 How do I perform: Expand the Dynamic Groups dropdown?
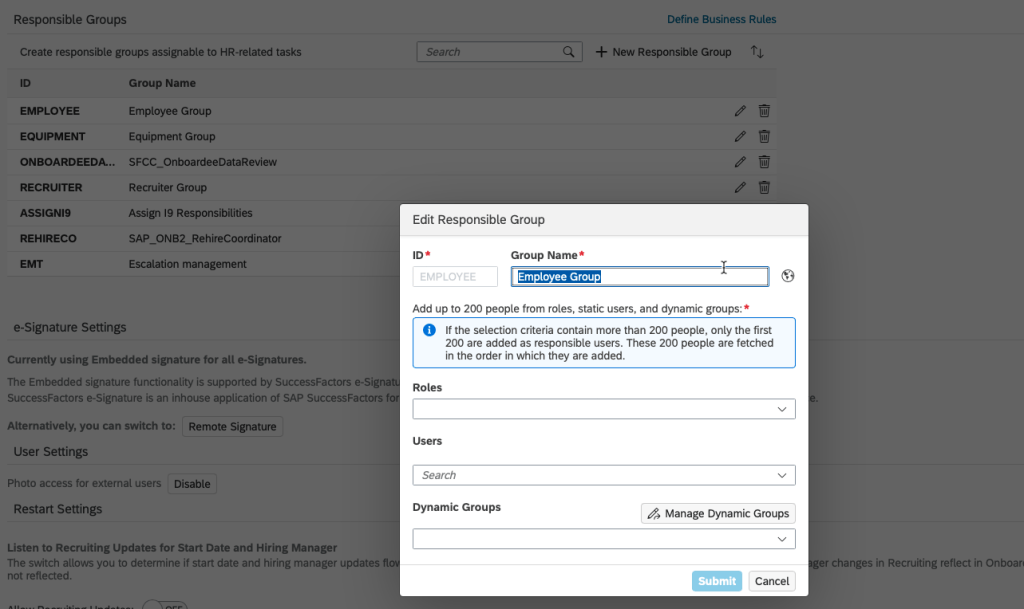tap(781, 539)
